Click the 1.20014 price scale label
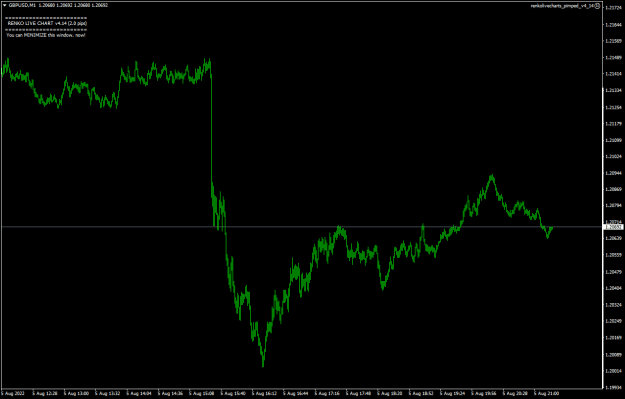The image size is (625, 399). [613, 371]
